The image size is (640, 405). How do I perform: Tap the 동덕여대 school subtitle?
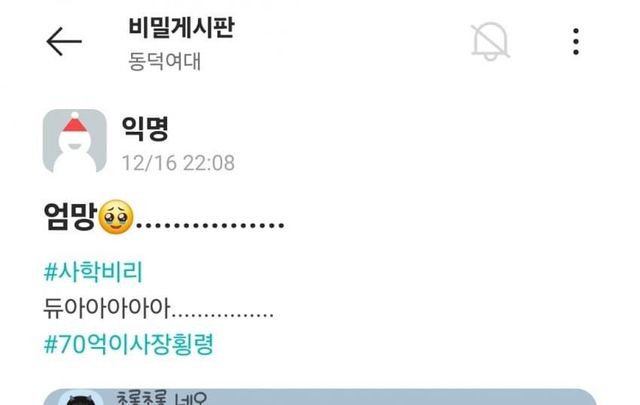point(164,62)
